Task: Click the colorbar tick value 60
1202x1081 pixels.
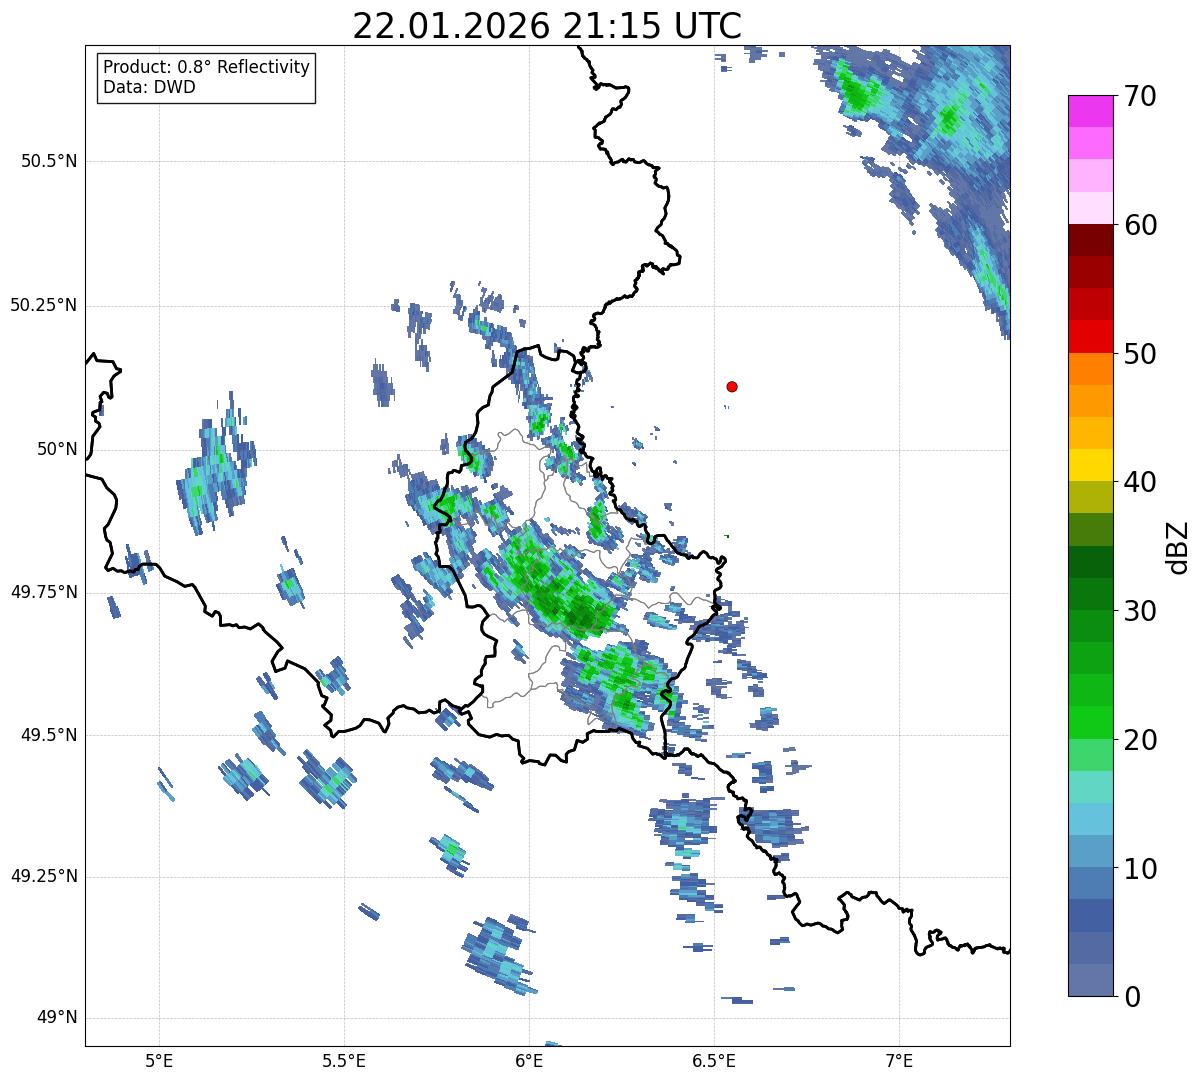Action: (1140, 225)
